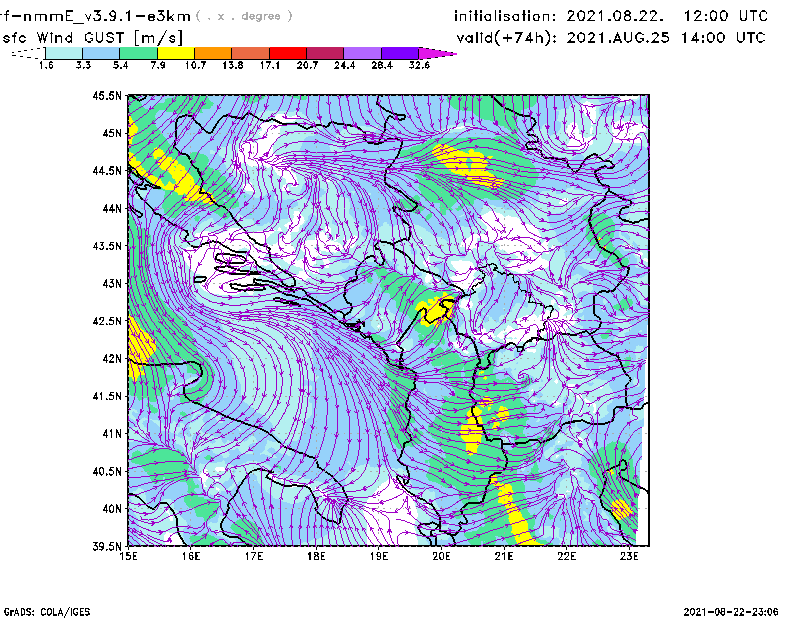The image size is (800, 618).
Task: Click the '32.6' legend value
Action: pyautogui.click(x=419, y=65)
